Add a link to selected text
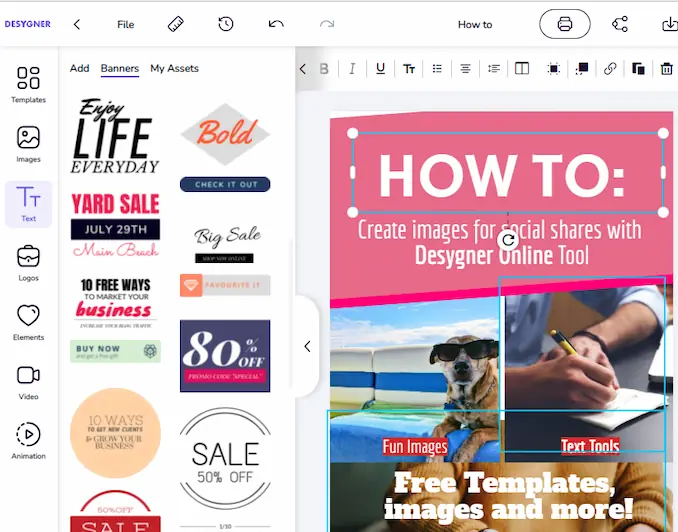Image resolution: width=678 pixels, height=532 pixels. [610, 69]
